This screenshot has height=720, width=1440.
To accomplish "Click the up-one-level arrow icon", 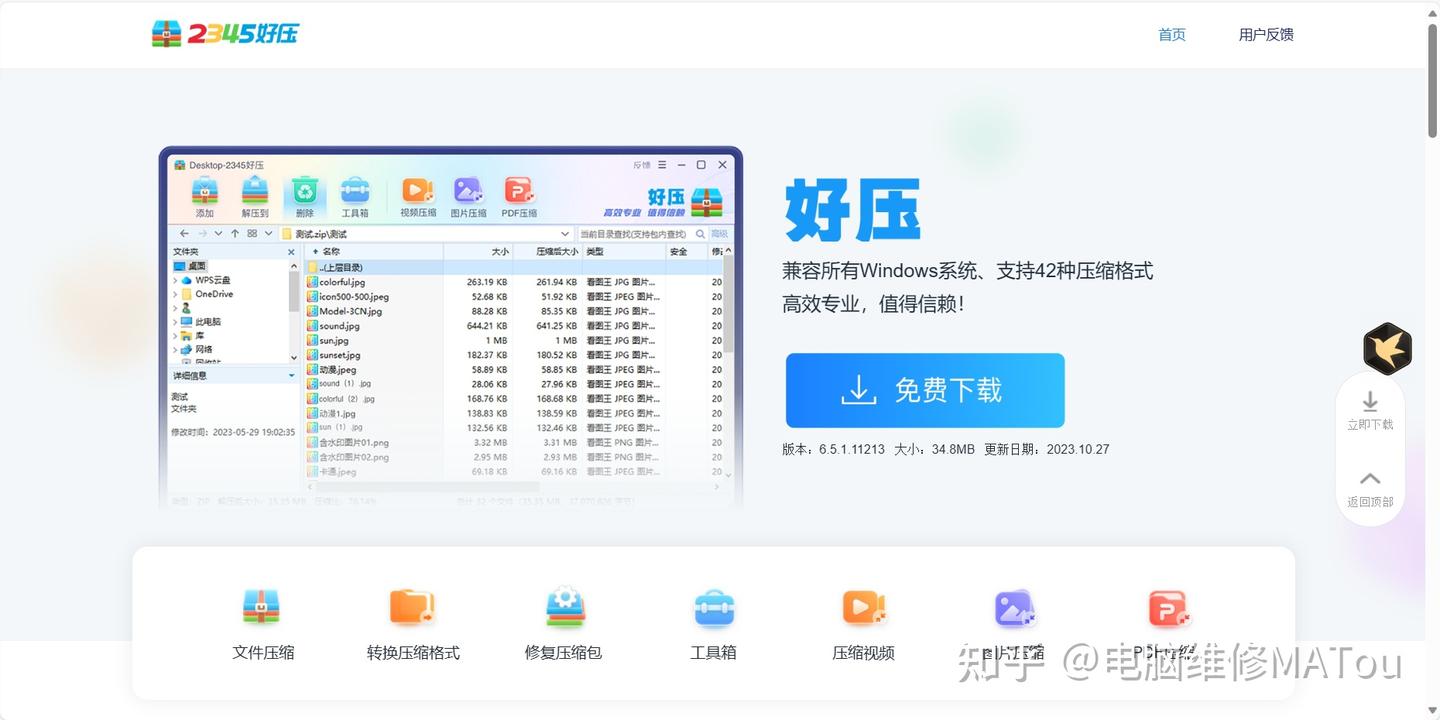I will pyautogui.click(x=235, y=233).
